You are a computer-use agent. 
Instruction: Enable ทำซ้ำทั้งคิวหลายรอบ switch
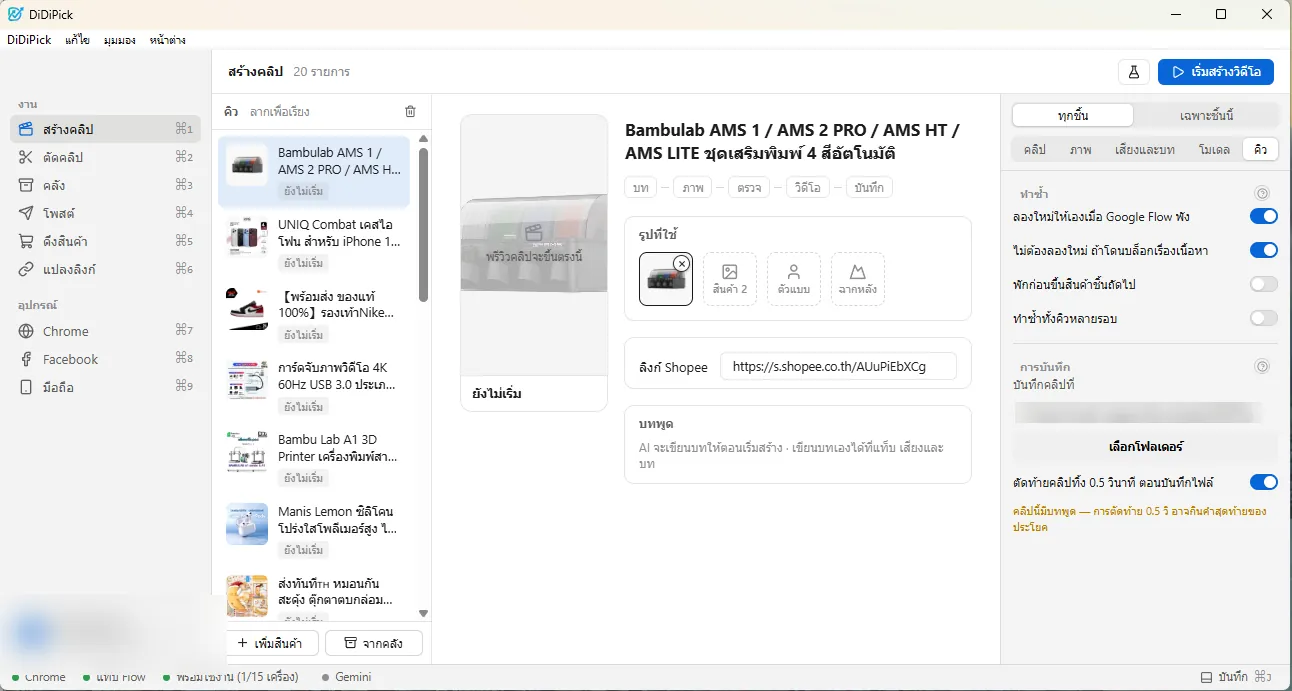pos(1264,318)
